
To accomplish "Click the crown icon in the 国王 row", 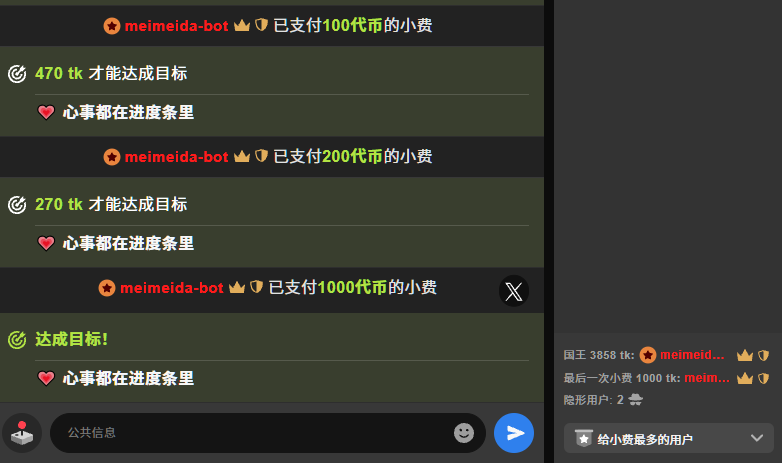I will coord(745,355).
